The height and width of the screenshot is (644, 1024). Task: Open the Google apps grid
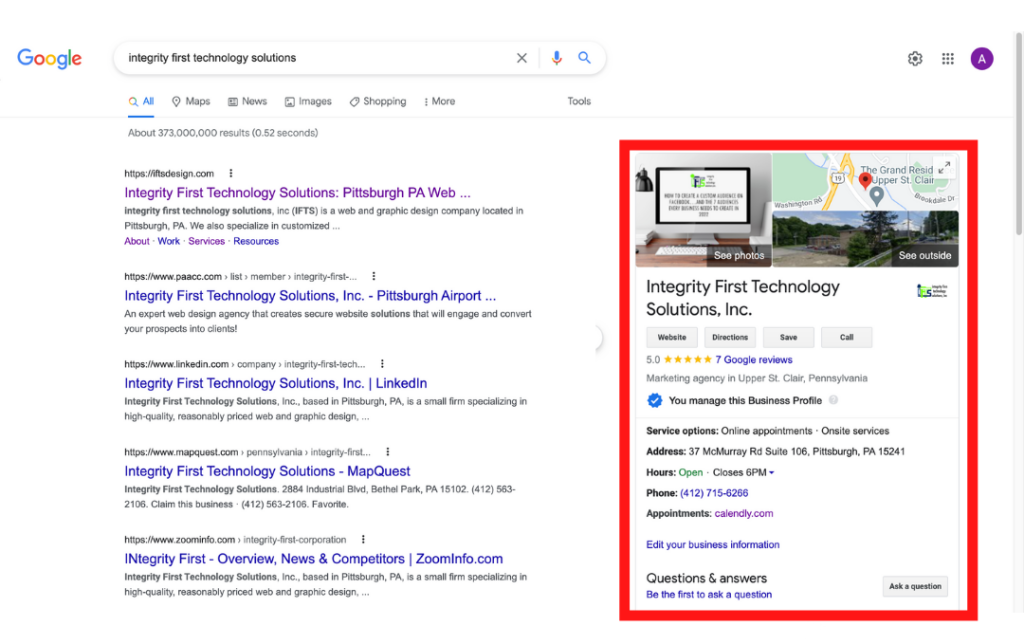pyautogui.click(x=948, y=59)
